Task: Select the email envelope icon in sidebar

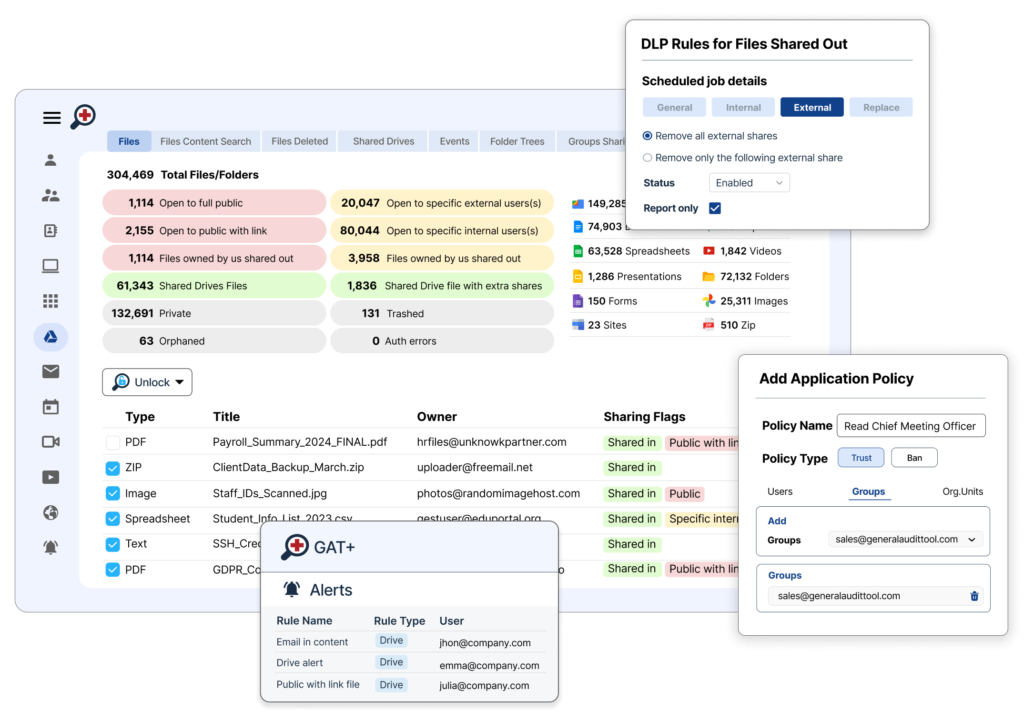Action: [51, 371]
